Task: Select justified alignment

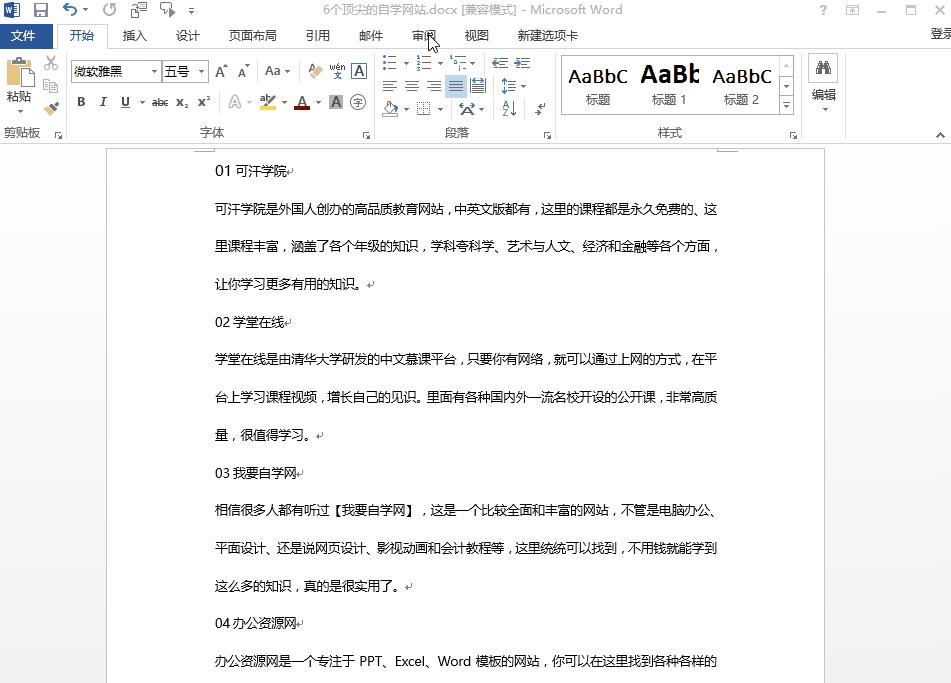Action: coord(455,86)
